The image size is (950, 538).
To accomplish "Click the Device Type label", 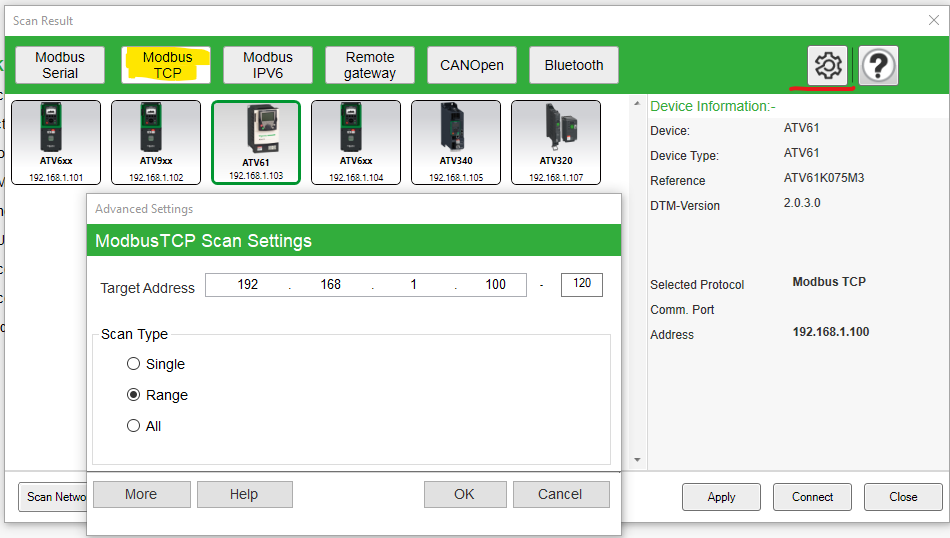I will tap(685, 156).
